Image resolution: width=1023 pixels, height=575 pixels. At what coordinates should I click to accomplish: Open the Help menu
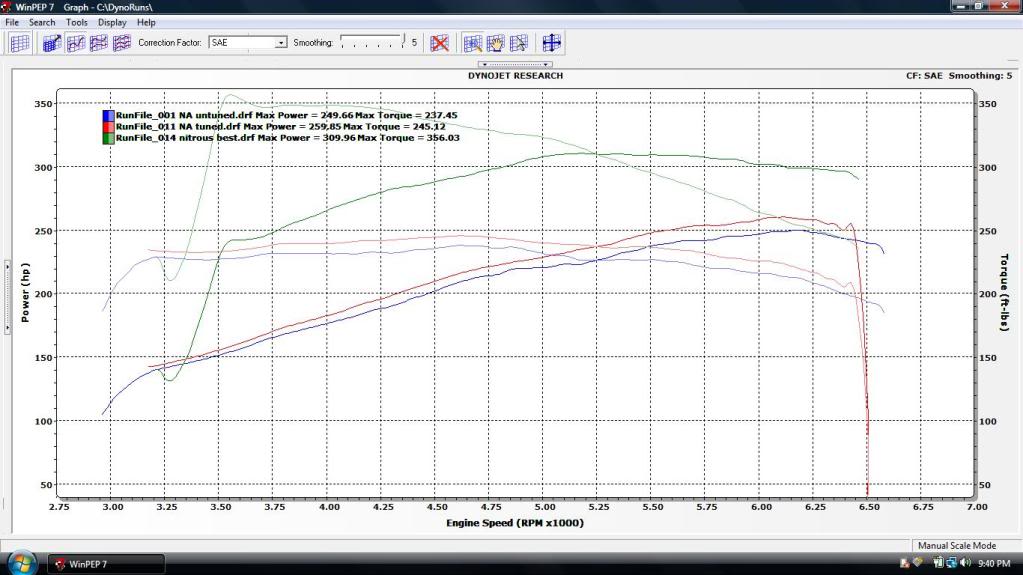146,22
